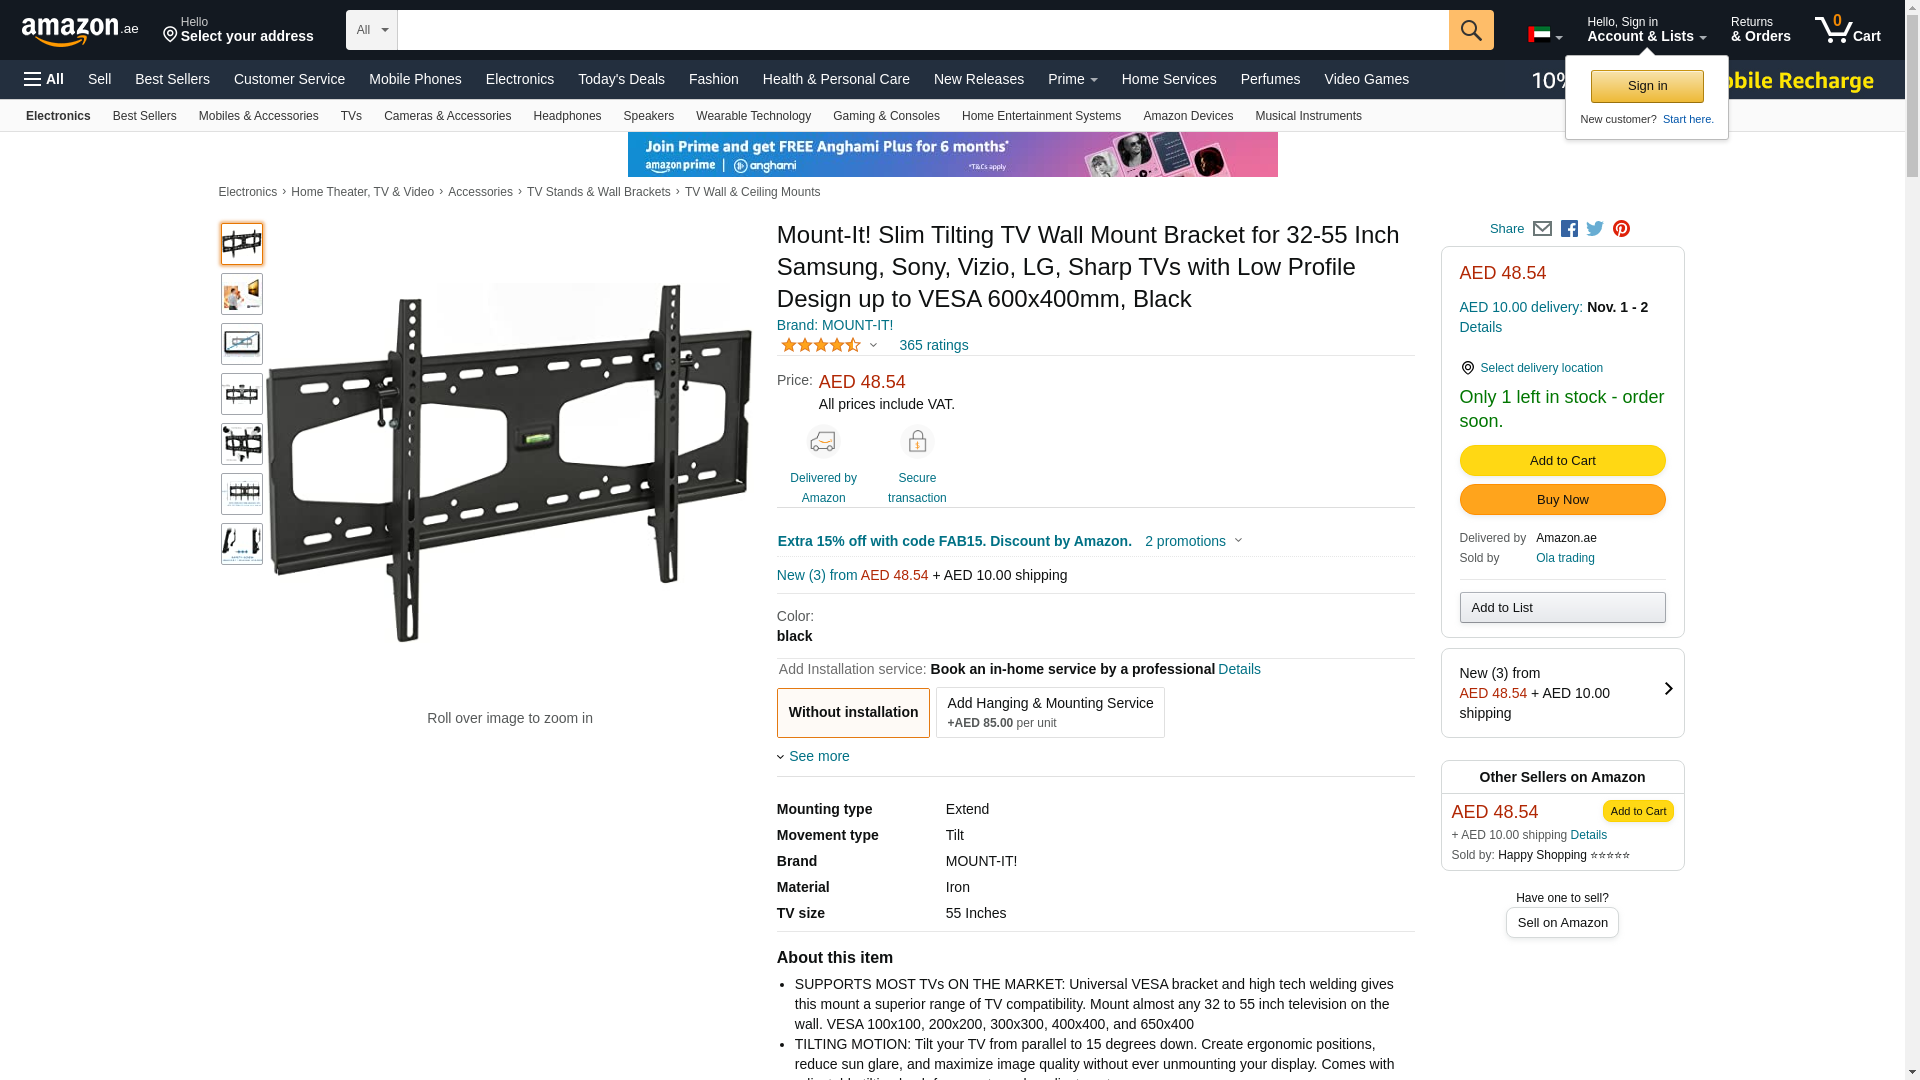Open the country flag language selector

[x=1544, y=35]
